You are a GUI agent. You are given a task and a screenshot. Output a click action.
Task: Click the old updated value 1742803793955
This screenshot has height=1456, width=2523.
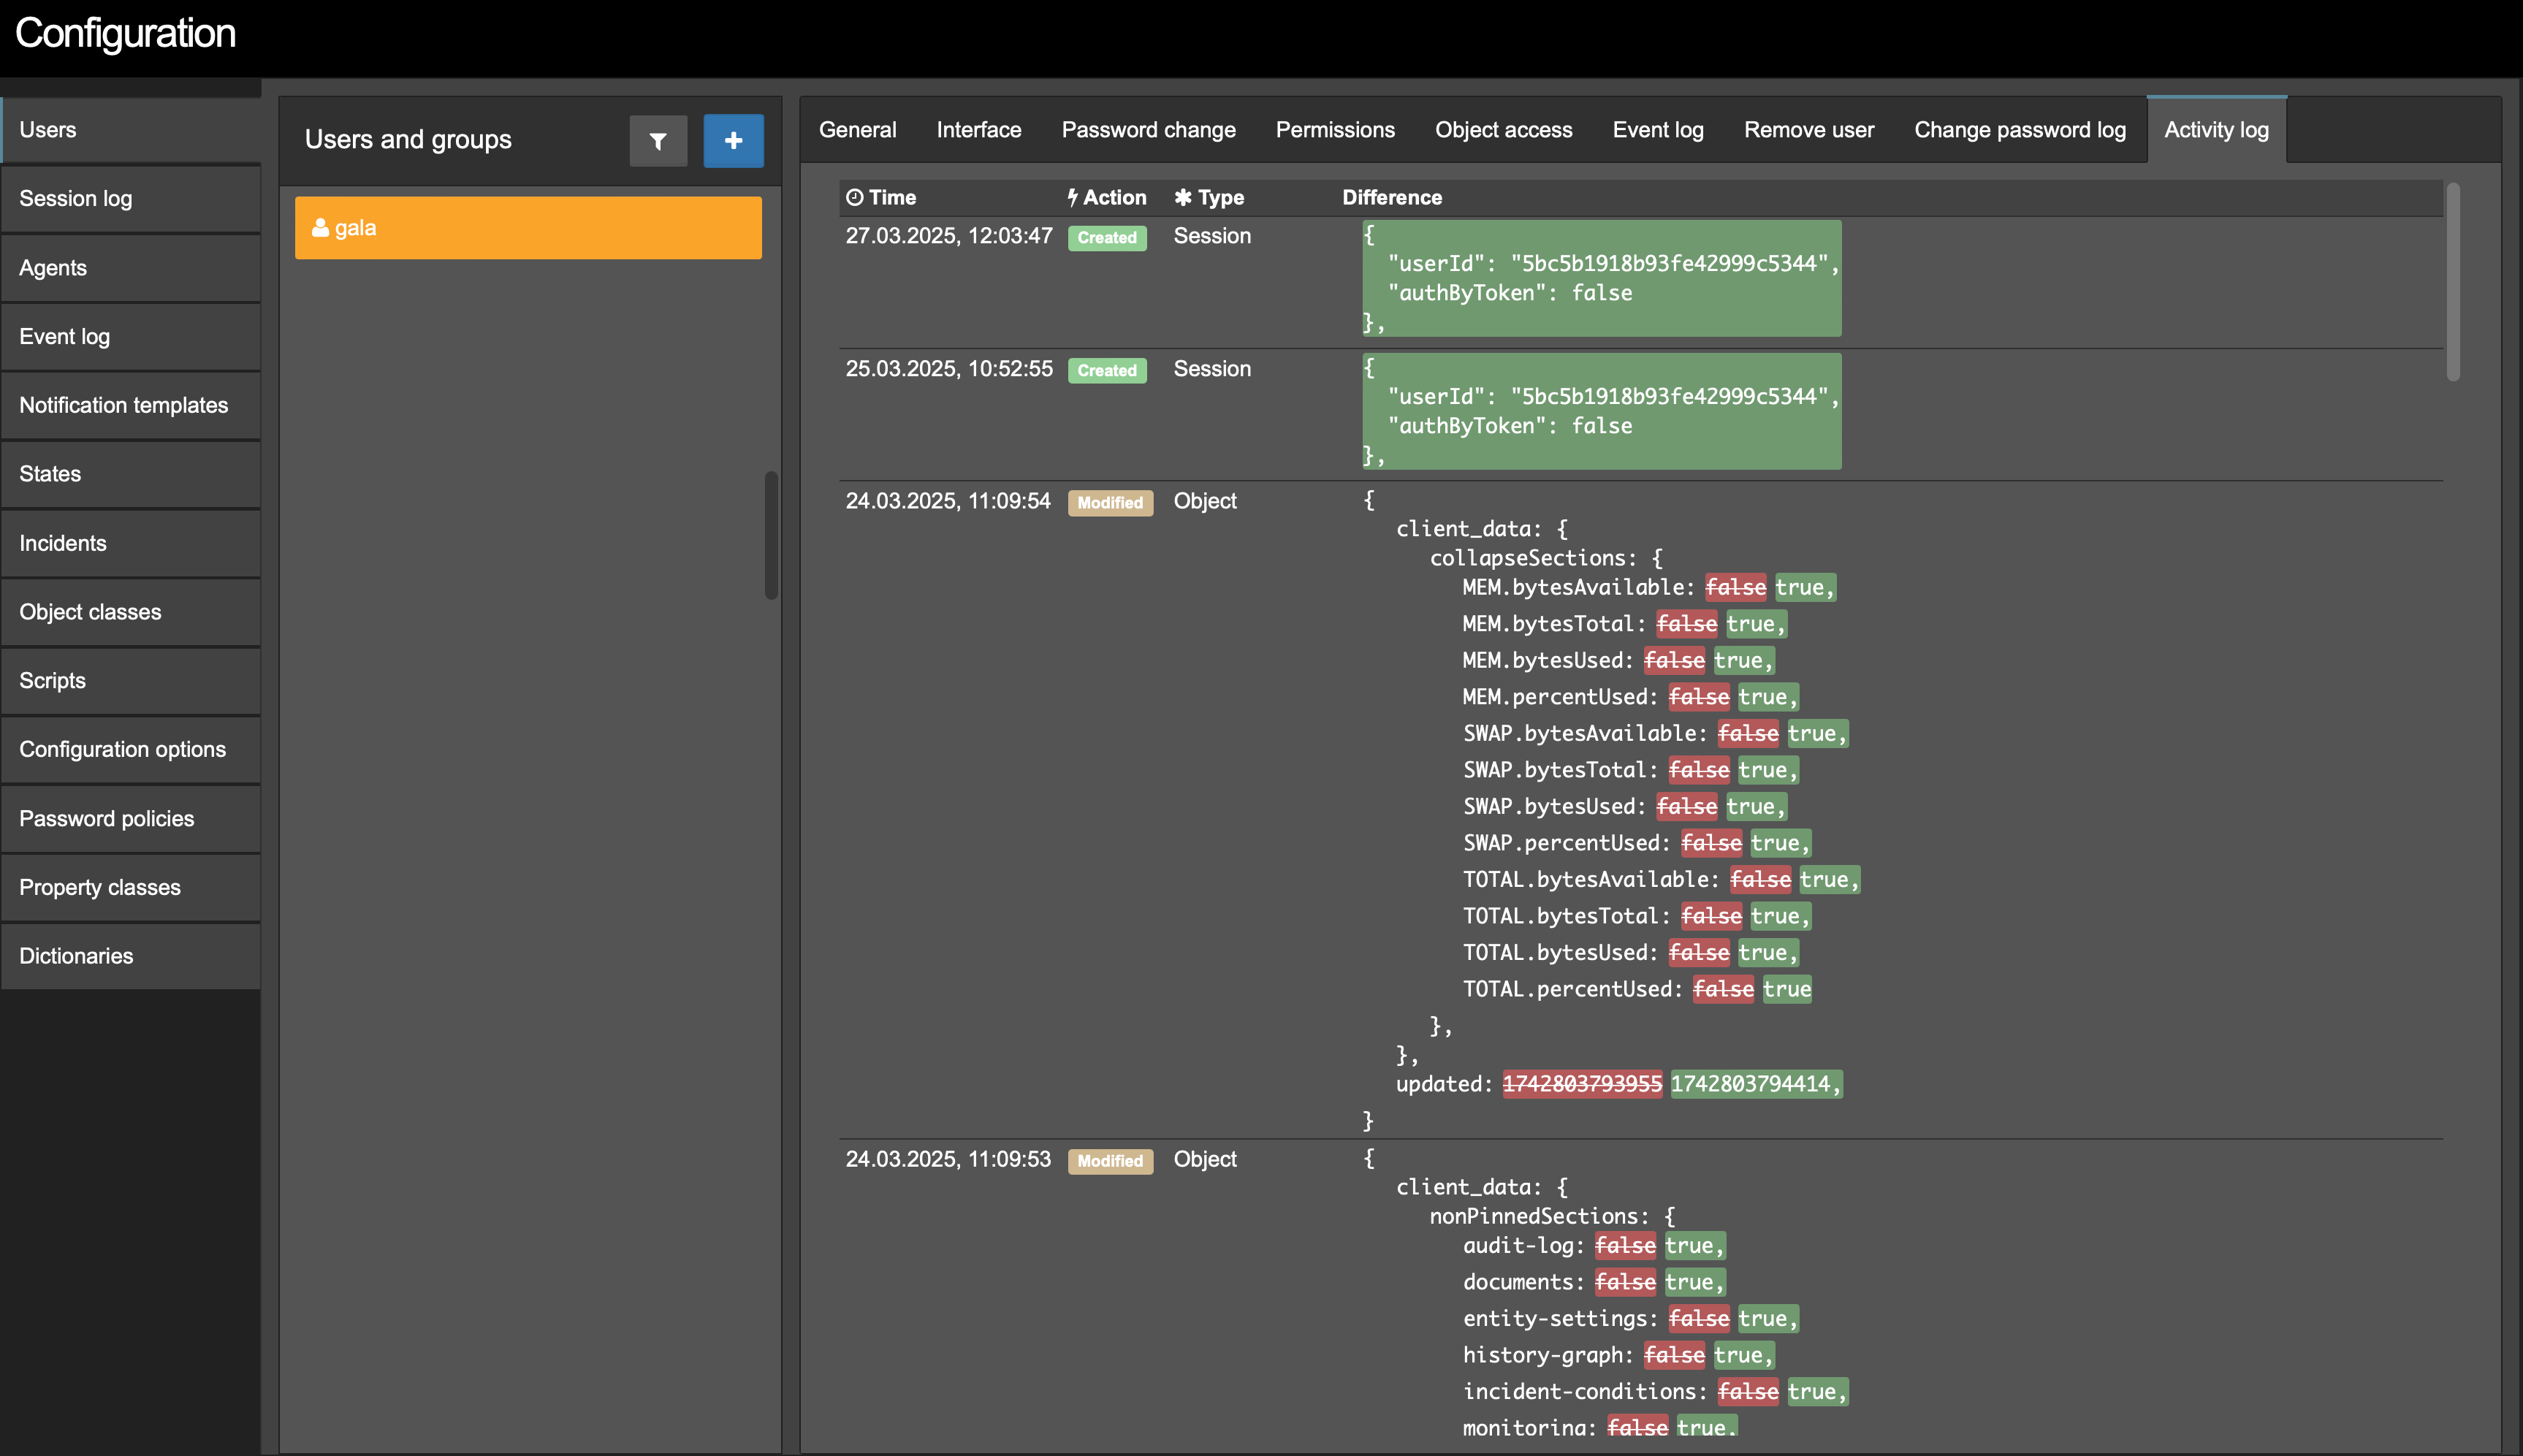(x=1582, y=1084)
